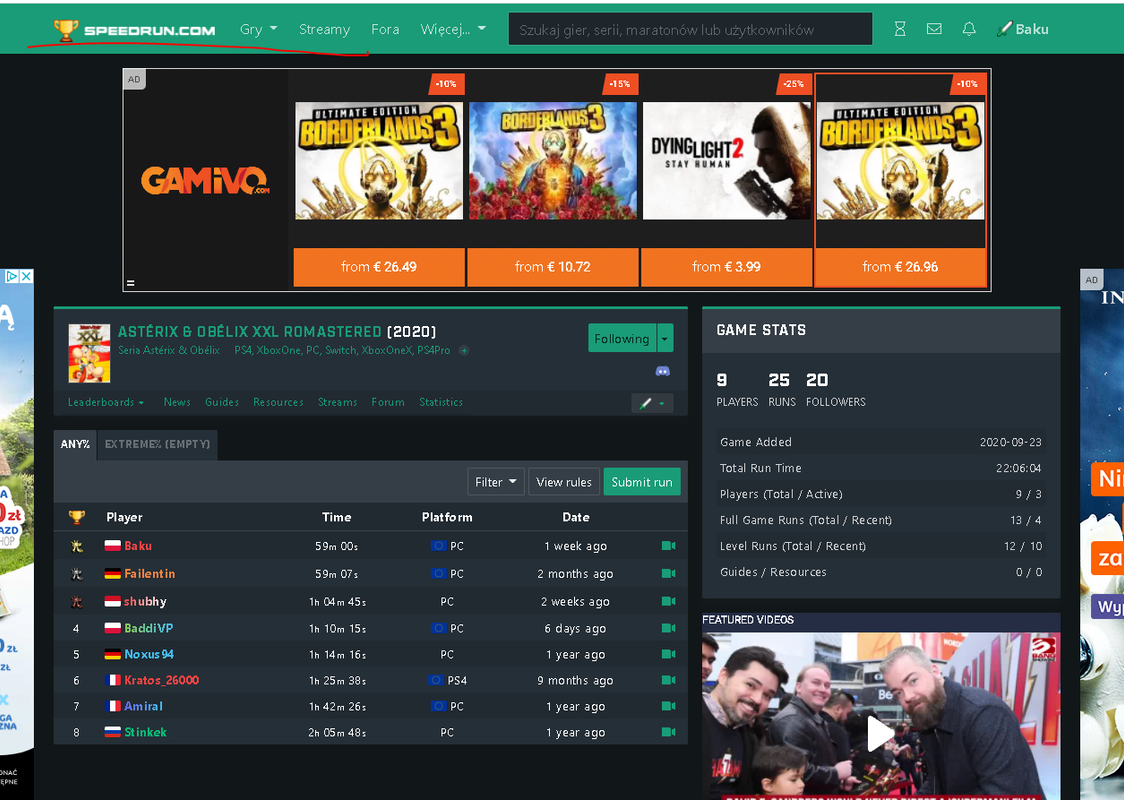1124x800 pixels.
Task: Switch to the Any% category tab
Action: [75, 444]
